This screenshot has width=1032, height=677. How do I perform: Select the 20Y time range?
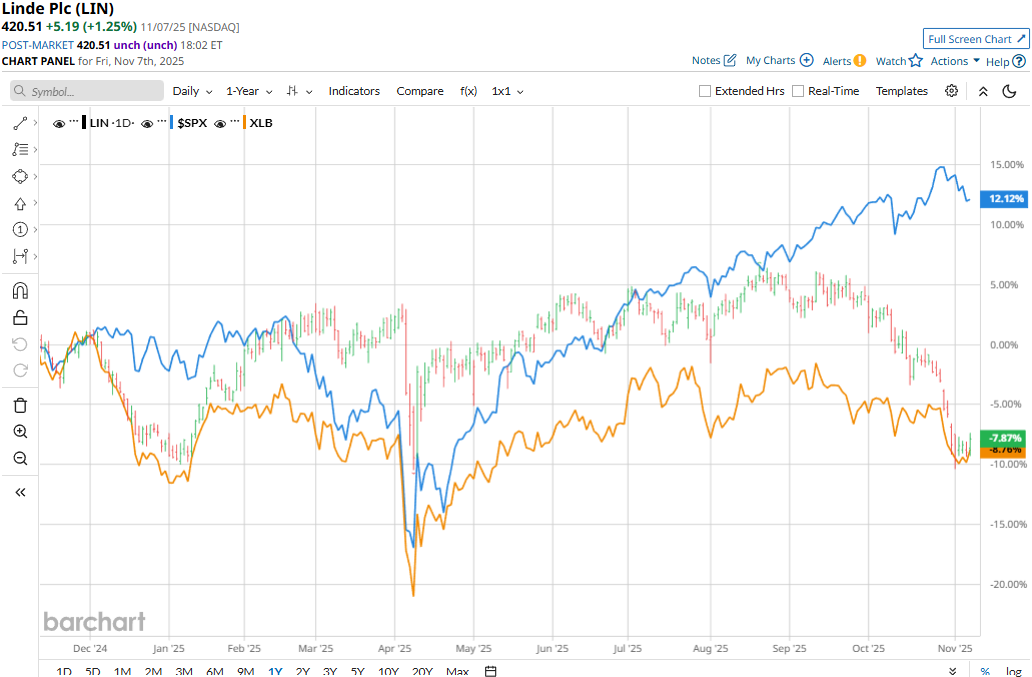(x=422, y=671)
